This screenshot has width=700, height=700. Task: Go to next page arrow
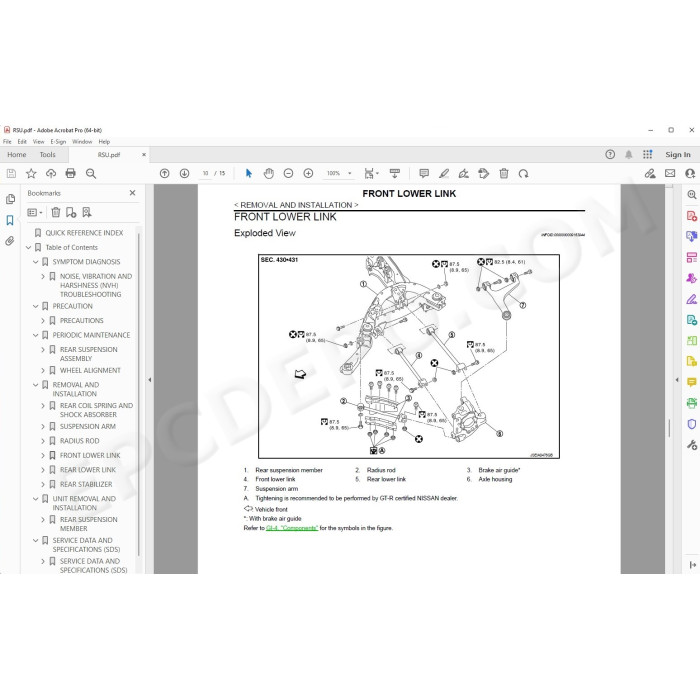[x=184, y=173]
